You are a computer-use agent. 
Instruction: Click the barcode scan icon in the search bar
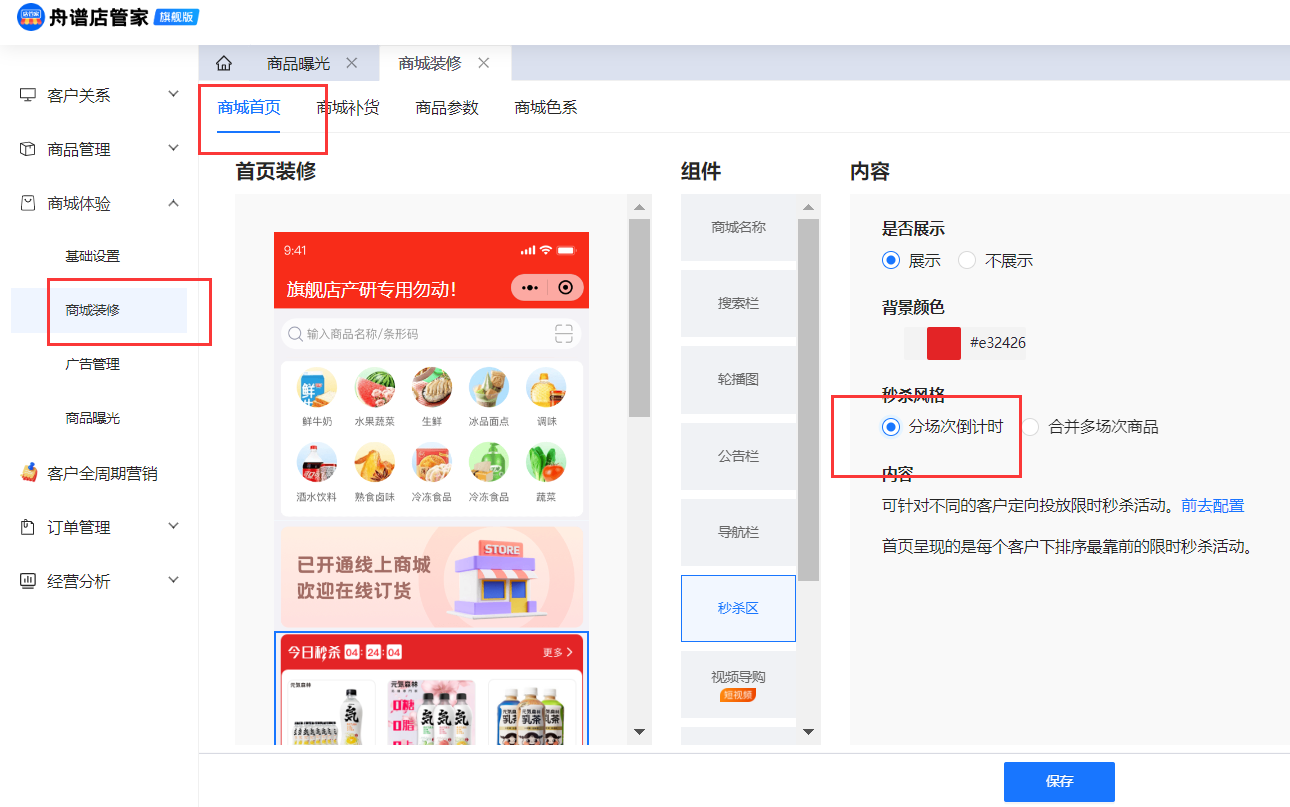[x=563, y=334]
